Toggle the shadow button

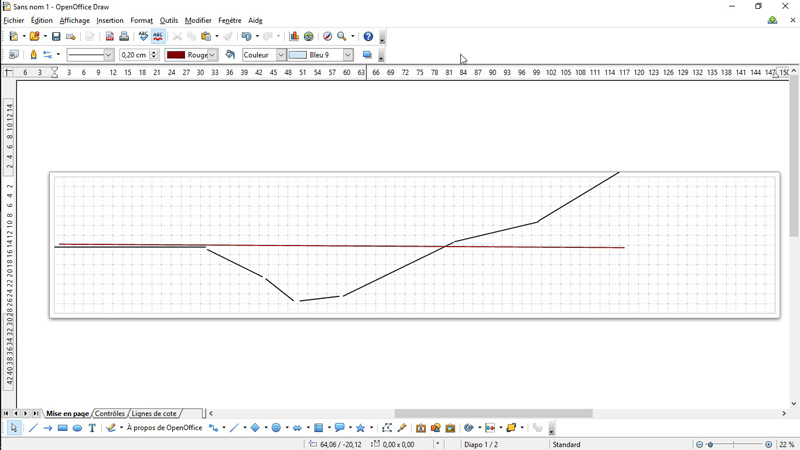click(x=367, y=55)
